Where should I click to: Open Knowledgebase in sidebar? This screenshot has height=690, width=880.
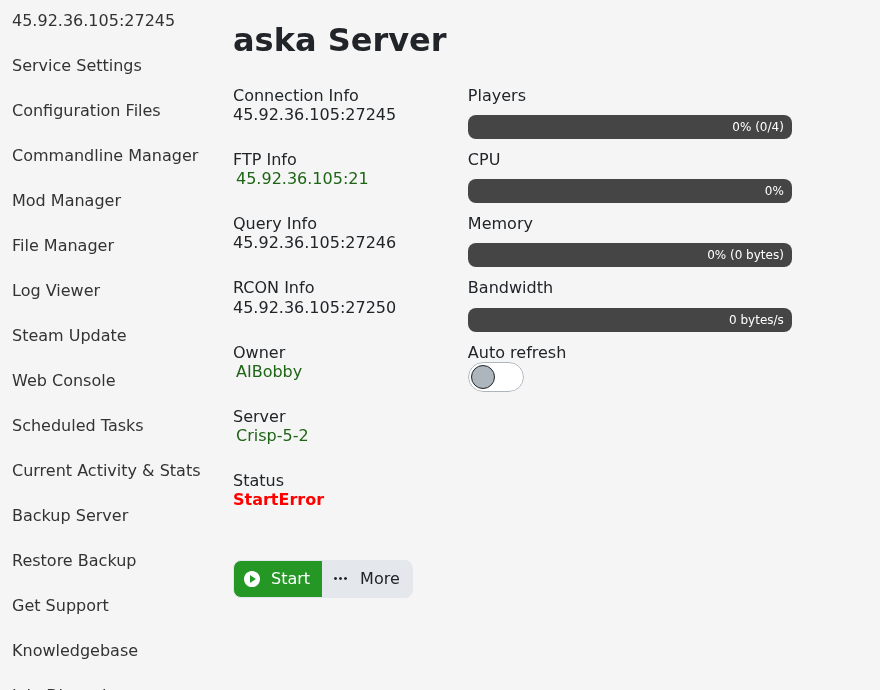pyautogui.click(x=75, y=650)
